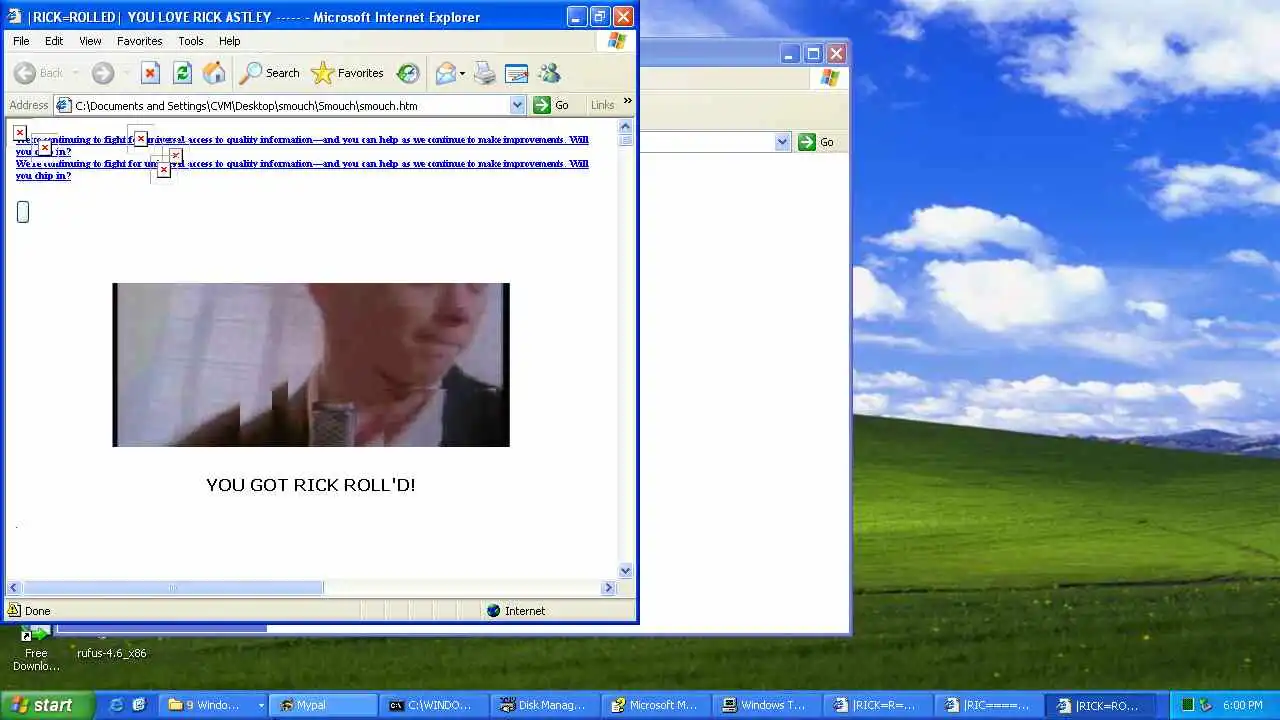The height and width of the screenshot is (720, 1280).
Task: Switch to the Mypal taskbar button
Action: 322,705
